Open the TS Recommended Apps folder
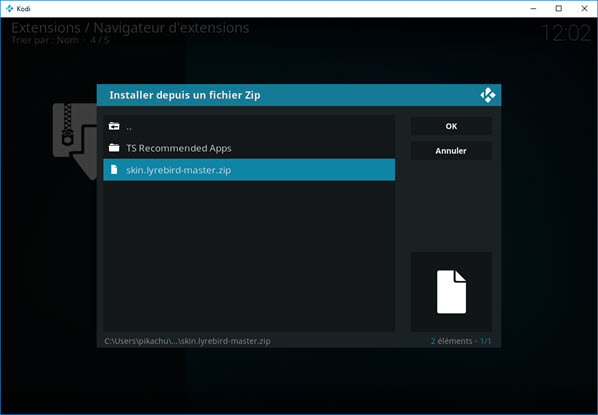Viewport: 598px width, 415px height. 249,148
